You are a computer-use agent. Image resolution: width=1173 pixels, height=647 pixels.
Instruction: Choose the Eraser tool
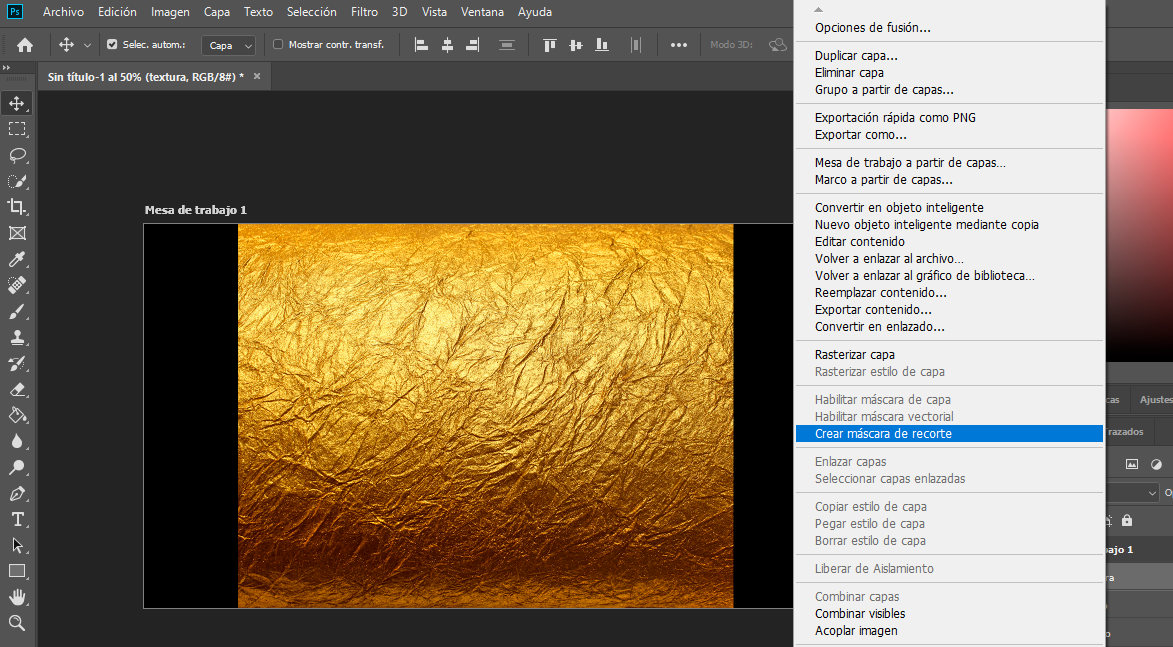click(x=17, y=390)
